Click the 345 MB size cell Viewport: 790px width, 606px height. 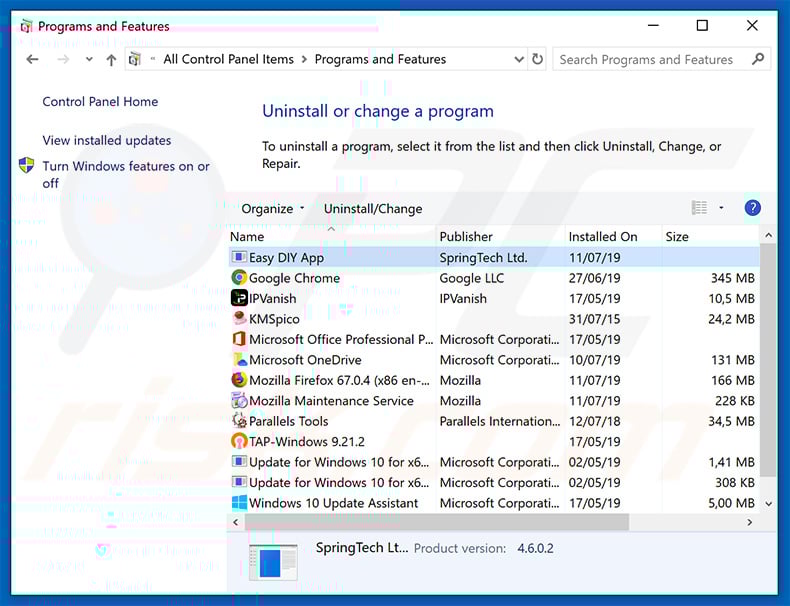pyautogui.click(x=733, y=278)
